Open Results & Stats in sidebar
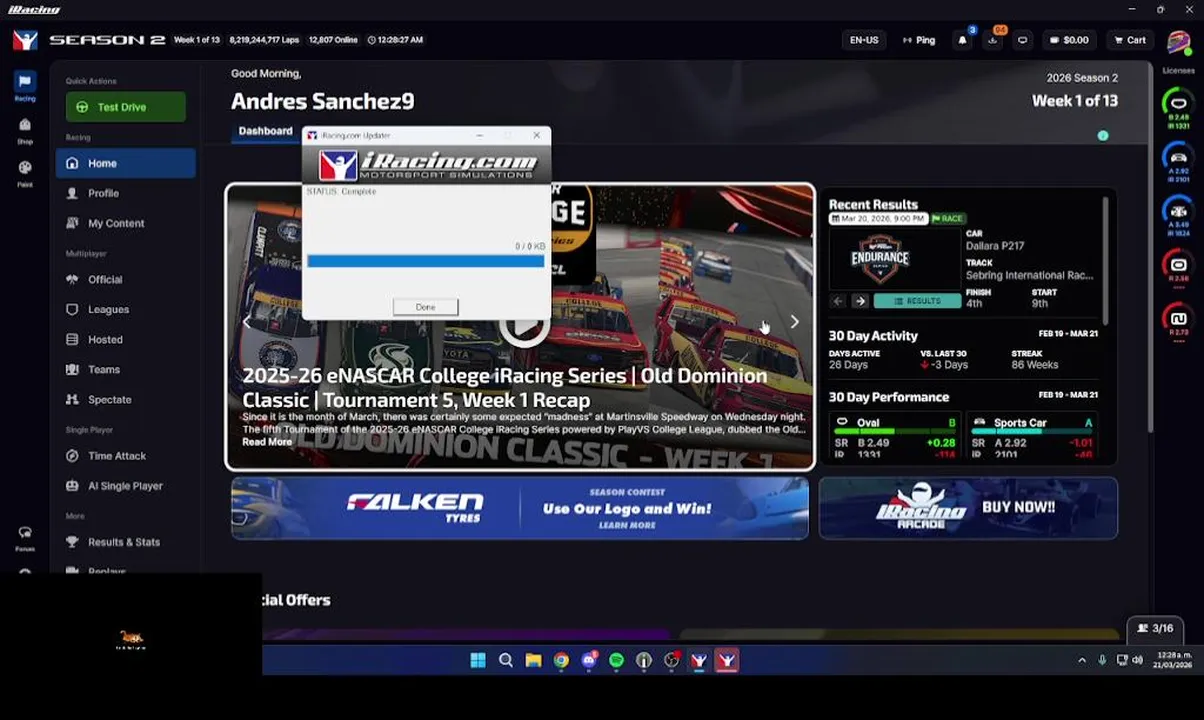Screen dimensions: 1204x720 point(125,541)
